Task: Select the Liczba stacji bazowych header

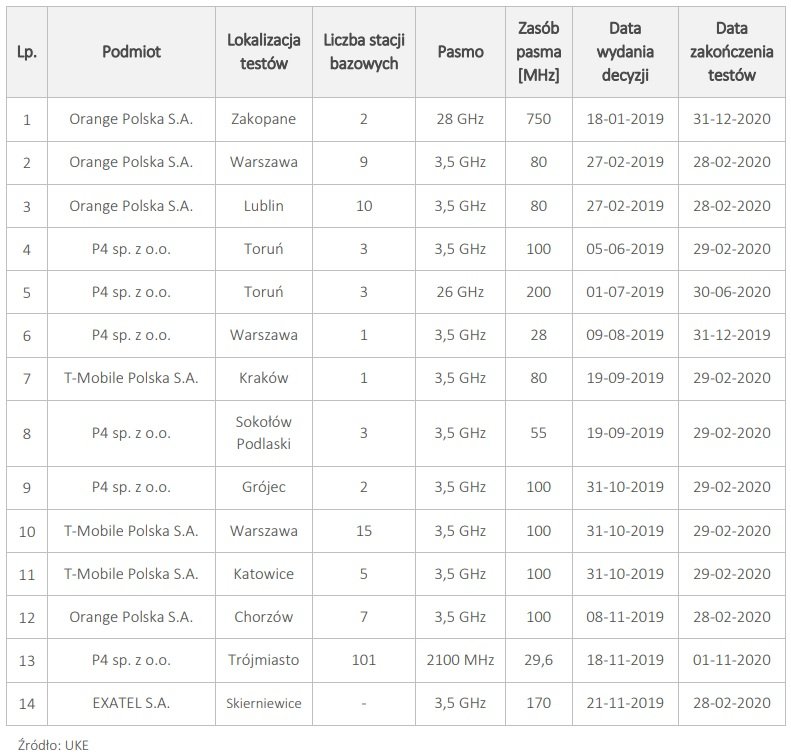Action: pyautogui.click(x=364, y=52)
